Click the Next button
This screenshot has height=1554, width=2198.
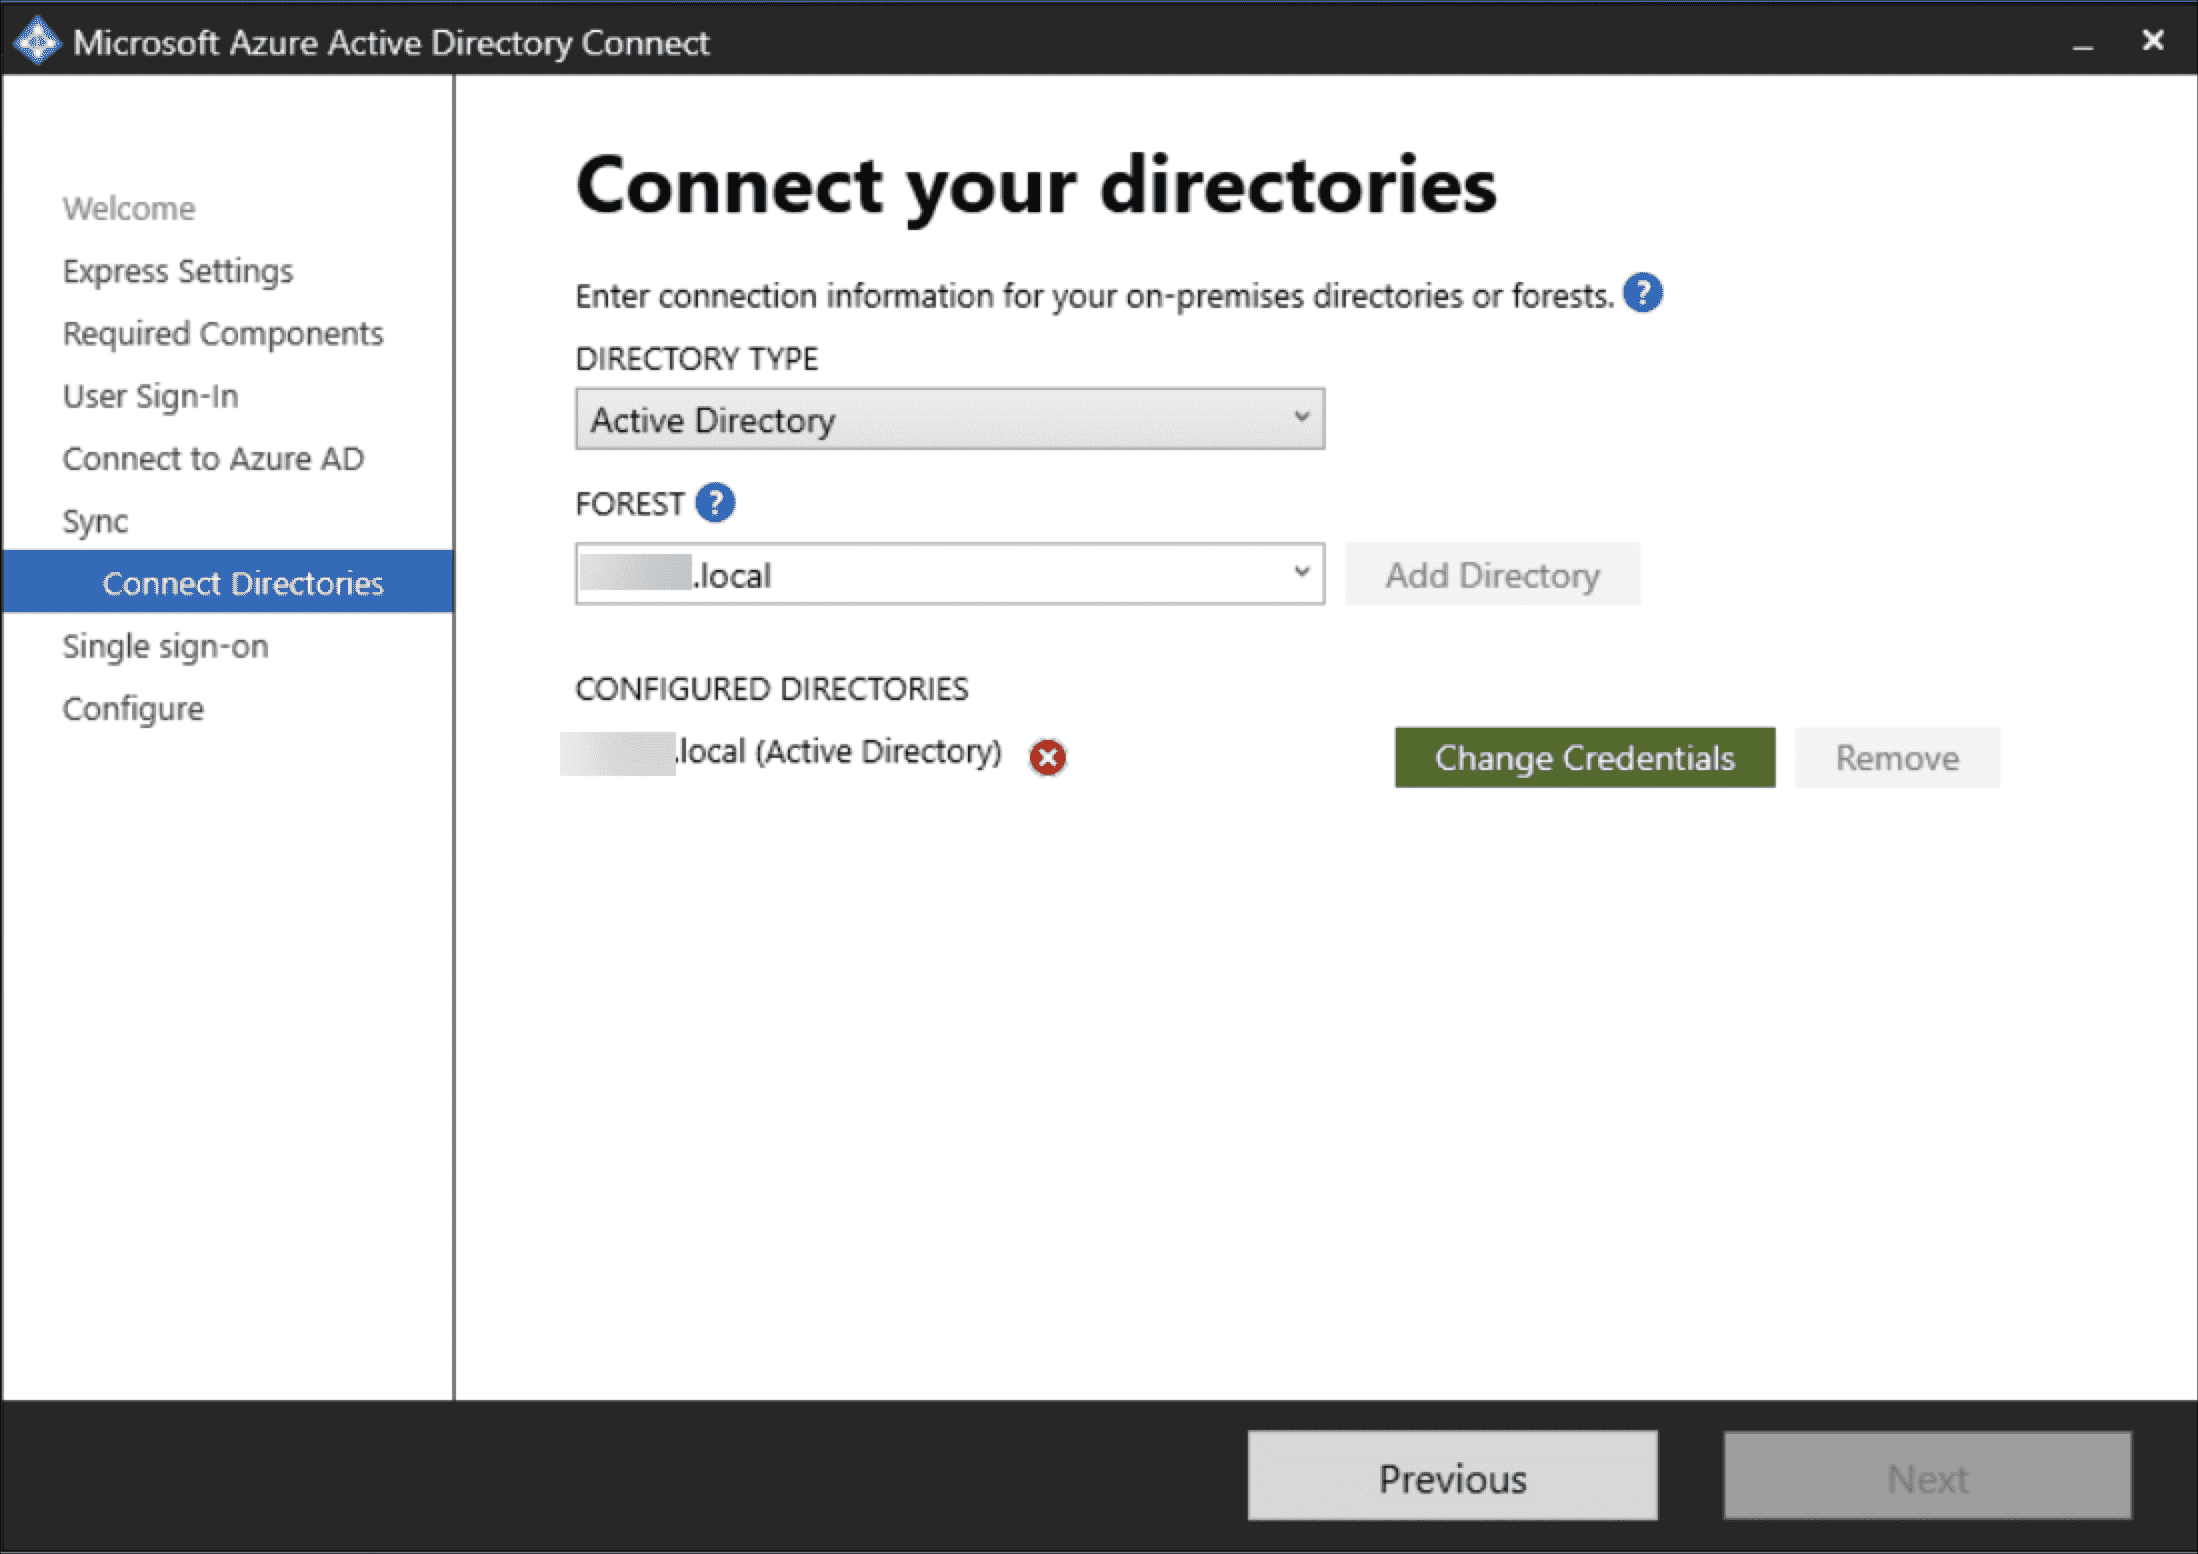click(1926, 1477)
